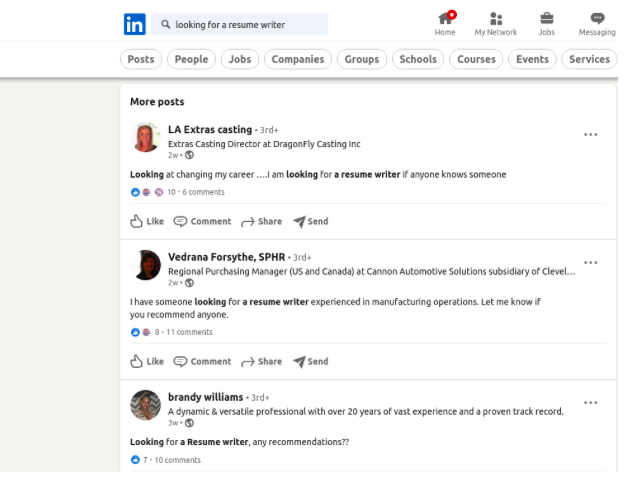Screen dimensions: 627x477
Task: Filter results by Jobs
Action: tap(240, 59)
